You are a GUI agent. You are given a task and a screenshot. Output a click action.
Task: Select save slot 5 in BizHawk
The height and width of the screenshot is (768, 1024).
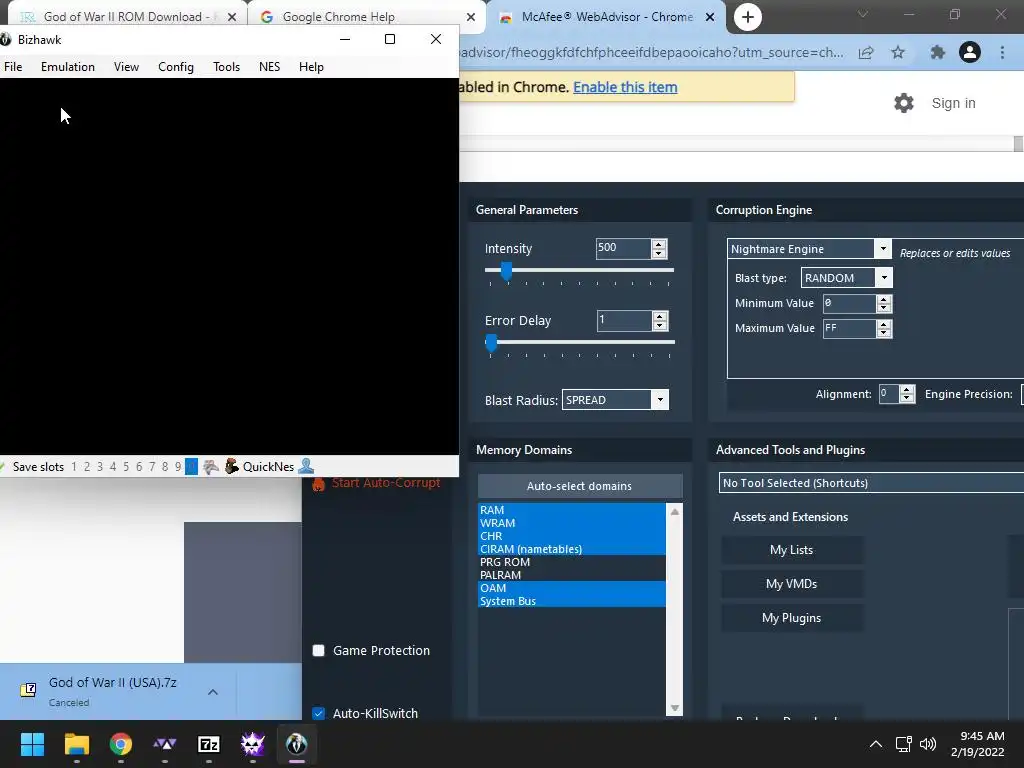[126, 466]
